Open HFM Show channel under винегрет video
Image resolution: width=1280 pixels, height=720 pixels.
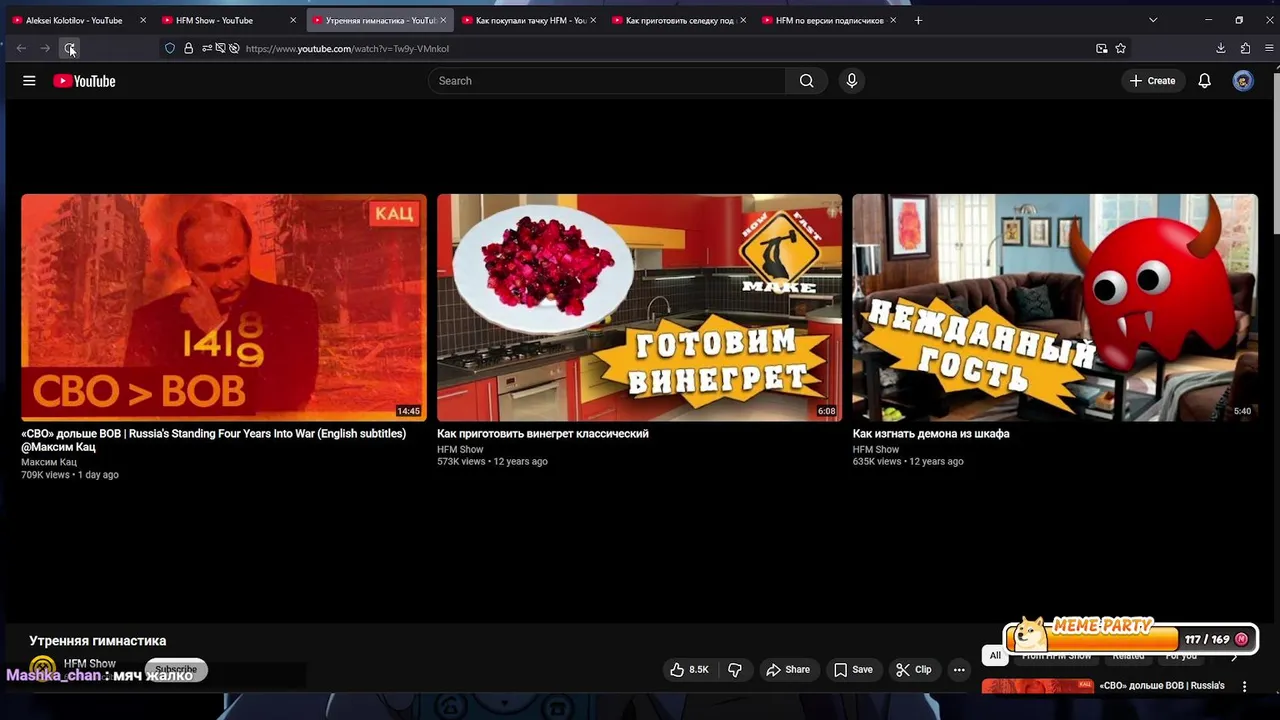tap(460, 450)
